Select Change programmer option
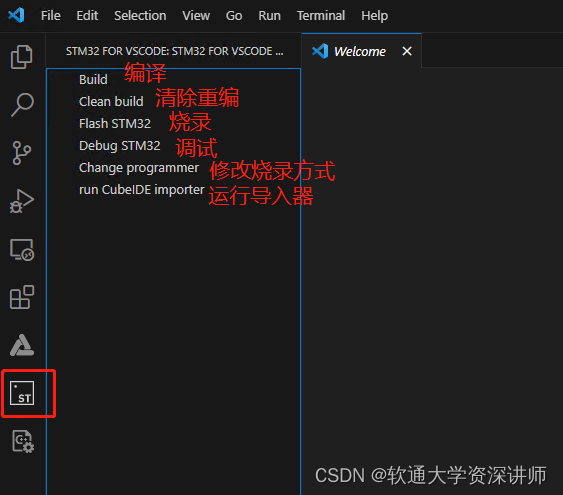This screenshot has width=563, height=495. [139, 168]
